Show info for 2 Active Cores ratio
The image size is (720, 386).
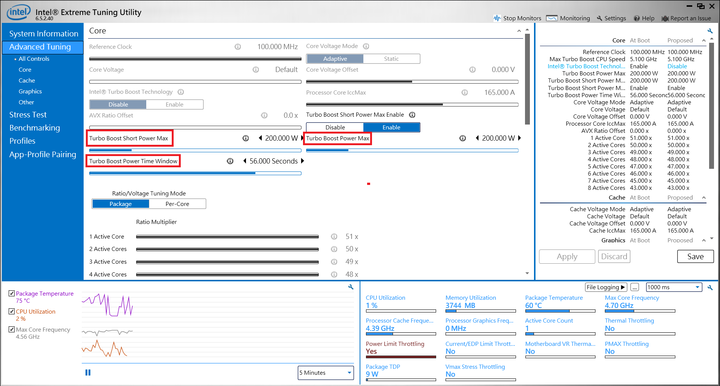pyautogui.click(x=334, y=249)
